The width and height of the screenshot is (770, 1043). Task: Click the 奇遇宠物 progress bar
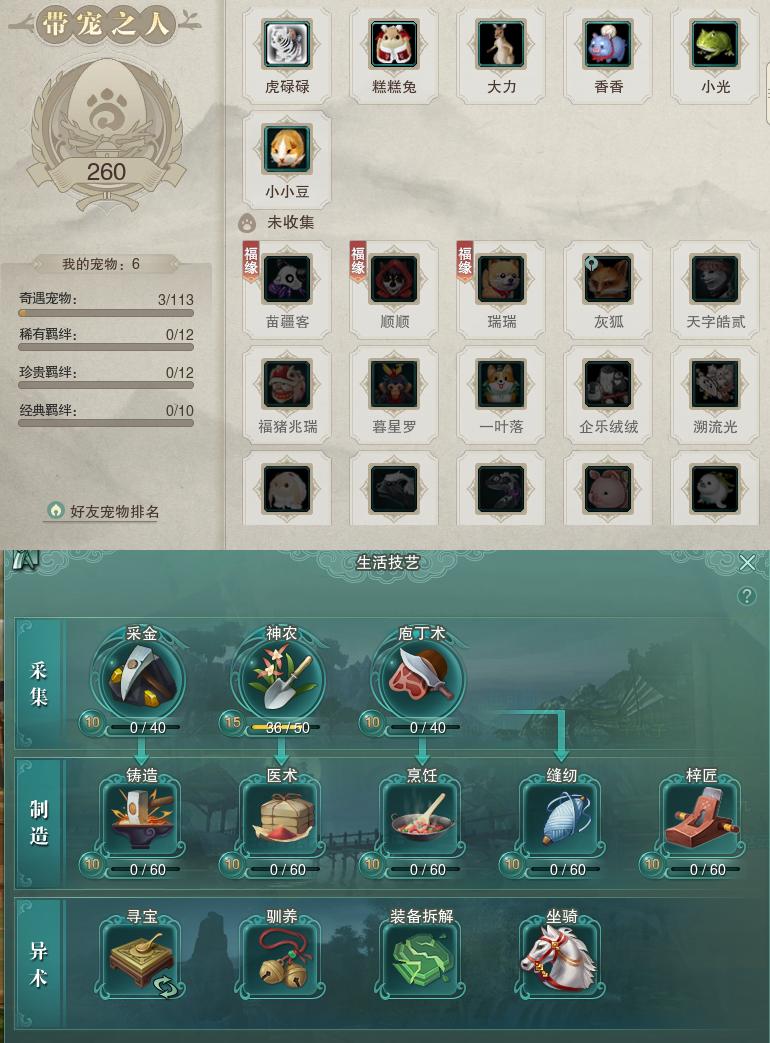[x=106, y=313]
